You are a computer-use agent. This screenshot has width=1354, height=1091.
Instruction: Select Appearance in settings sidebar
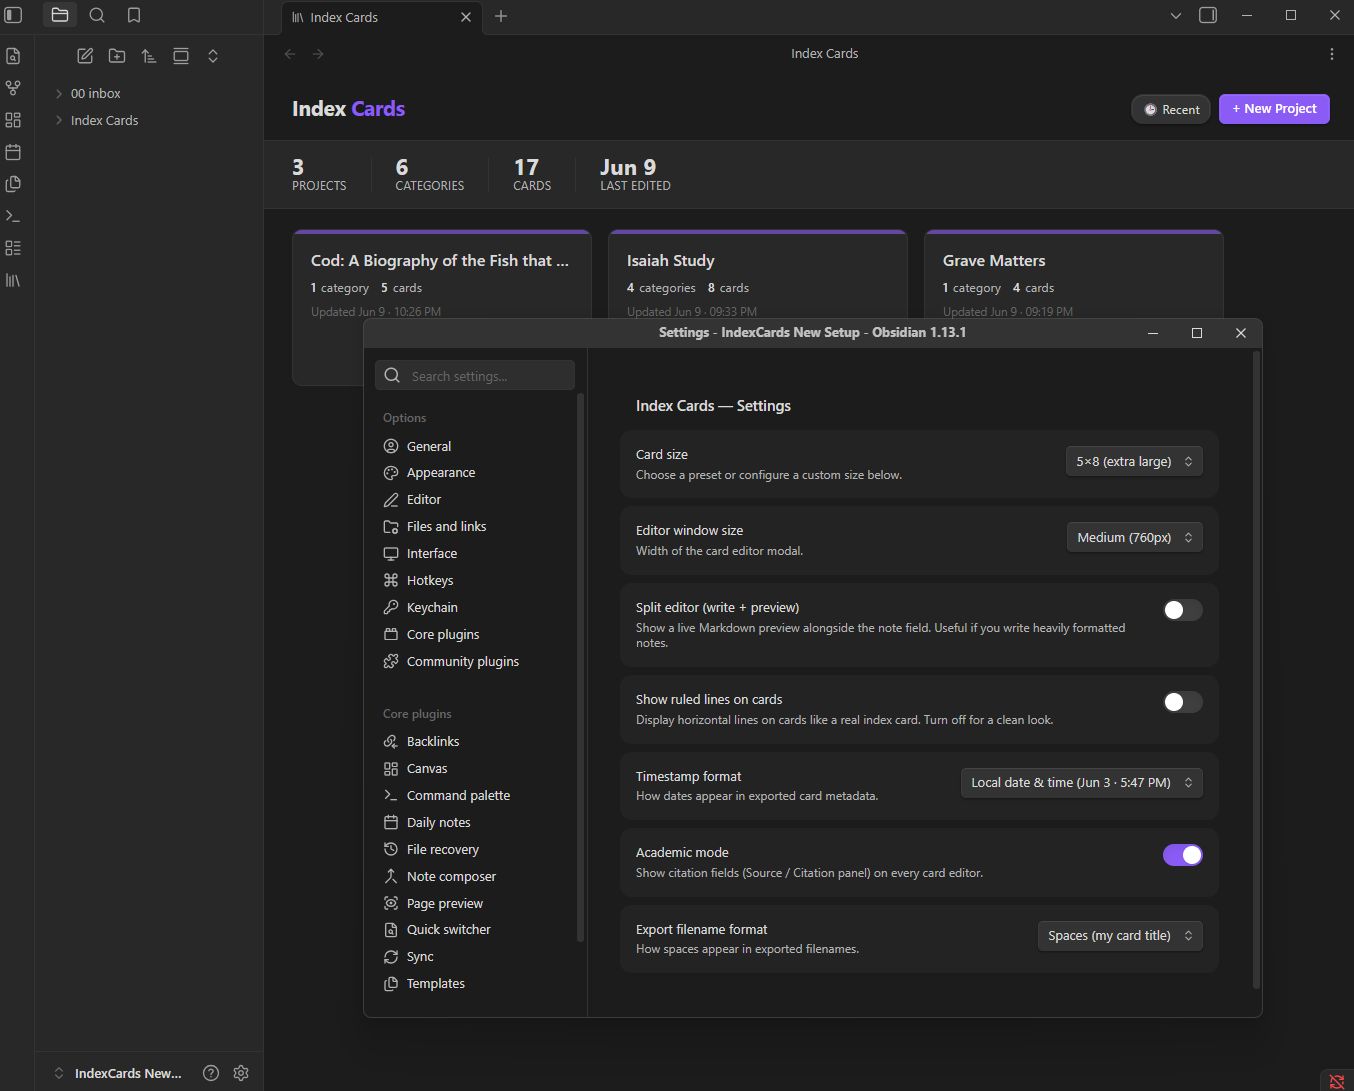pos(441,473)
